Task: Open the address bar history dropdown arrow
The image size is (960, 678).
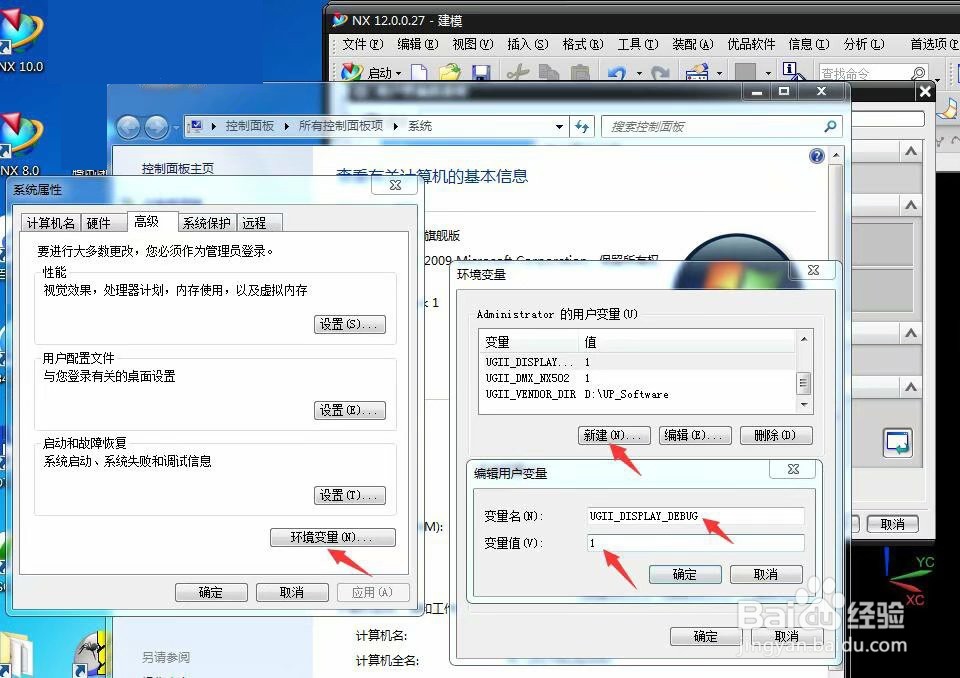Action: 559,127
